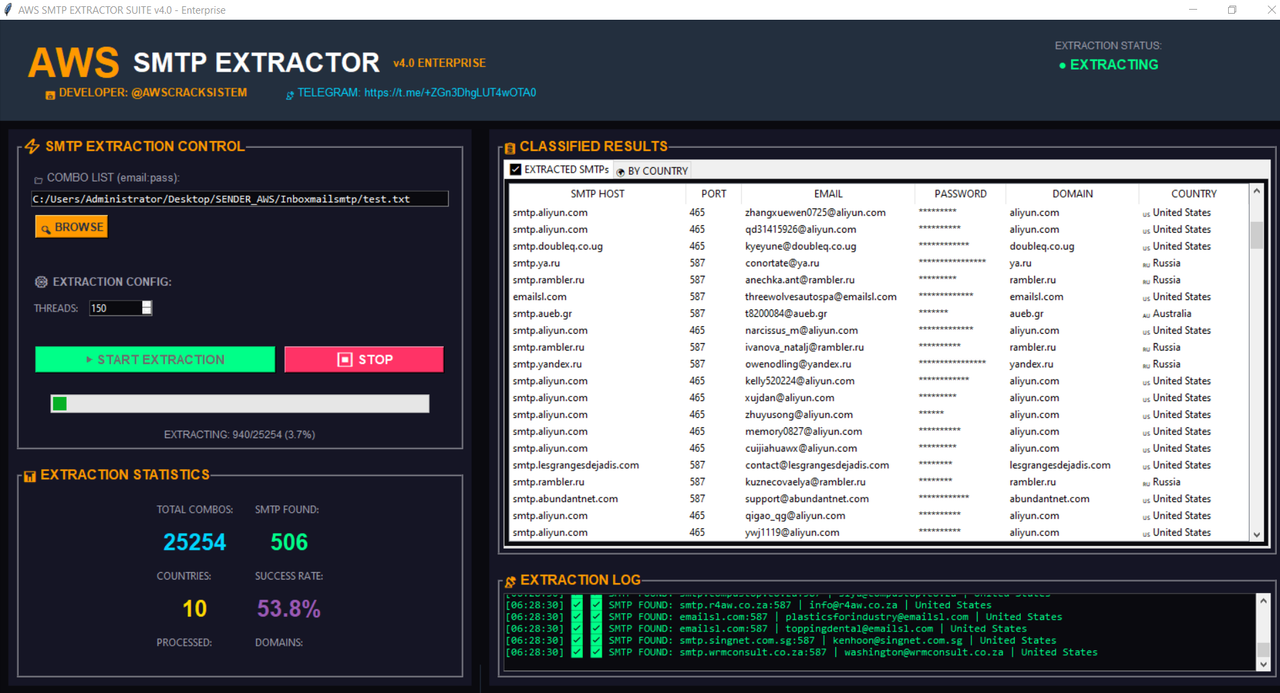
Task: Click green check icon on smtp.r4aw.co.za log line
Action: tap(577, 605)
